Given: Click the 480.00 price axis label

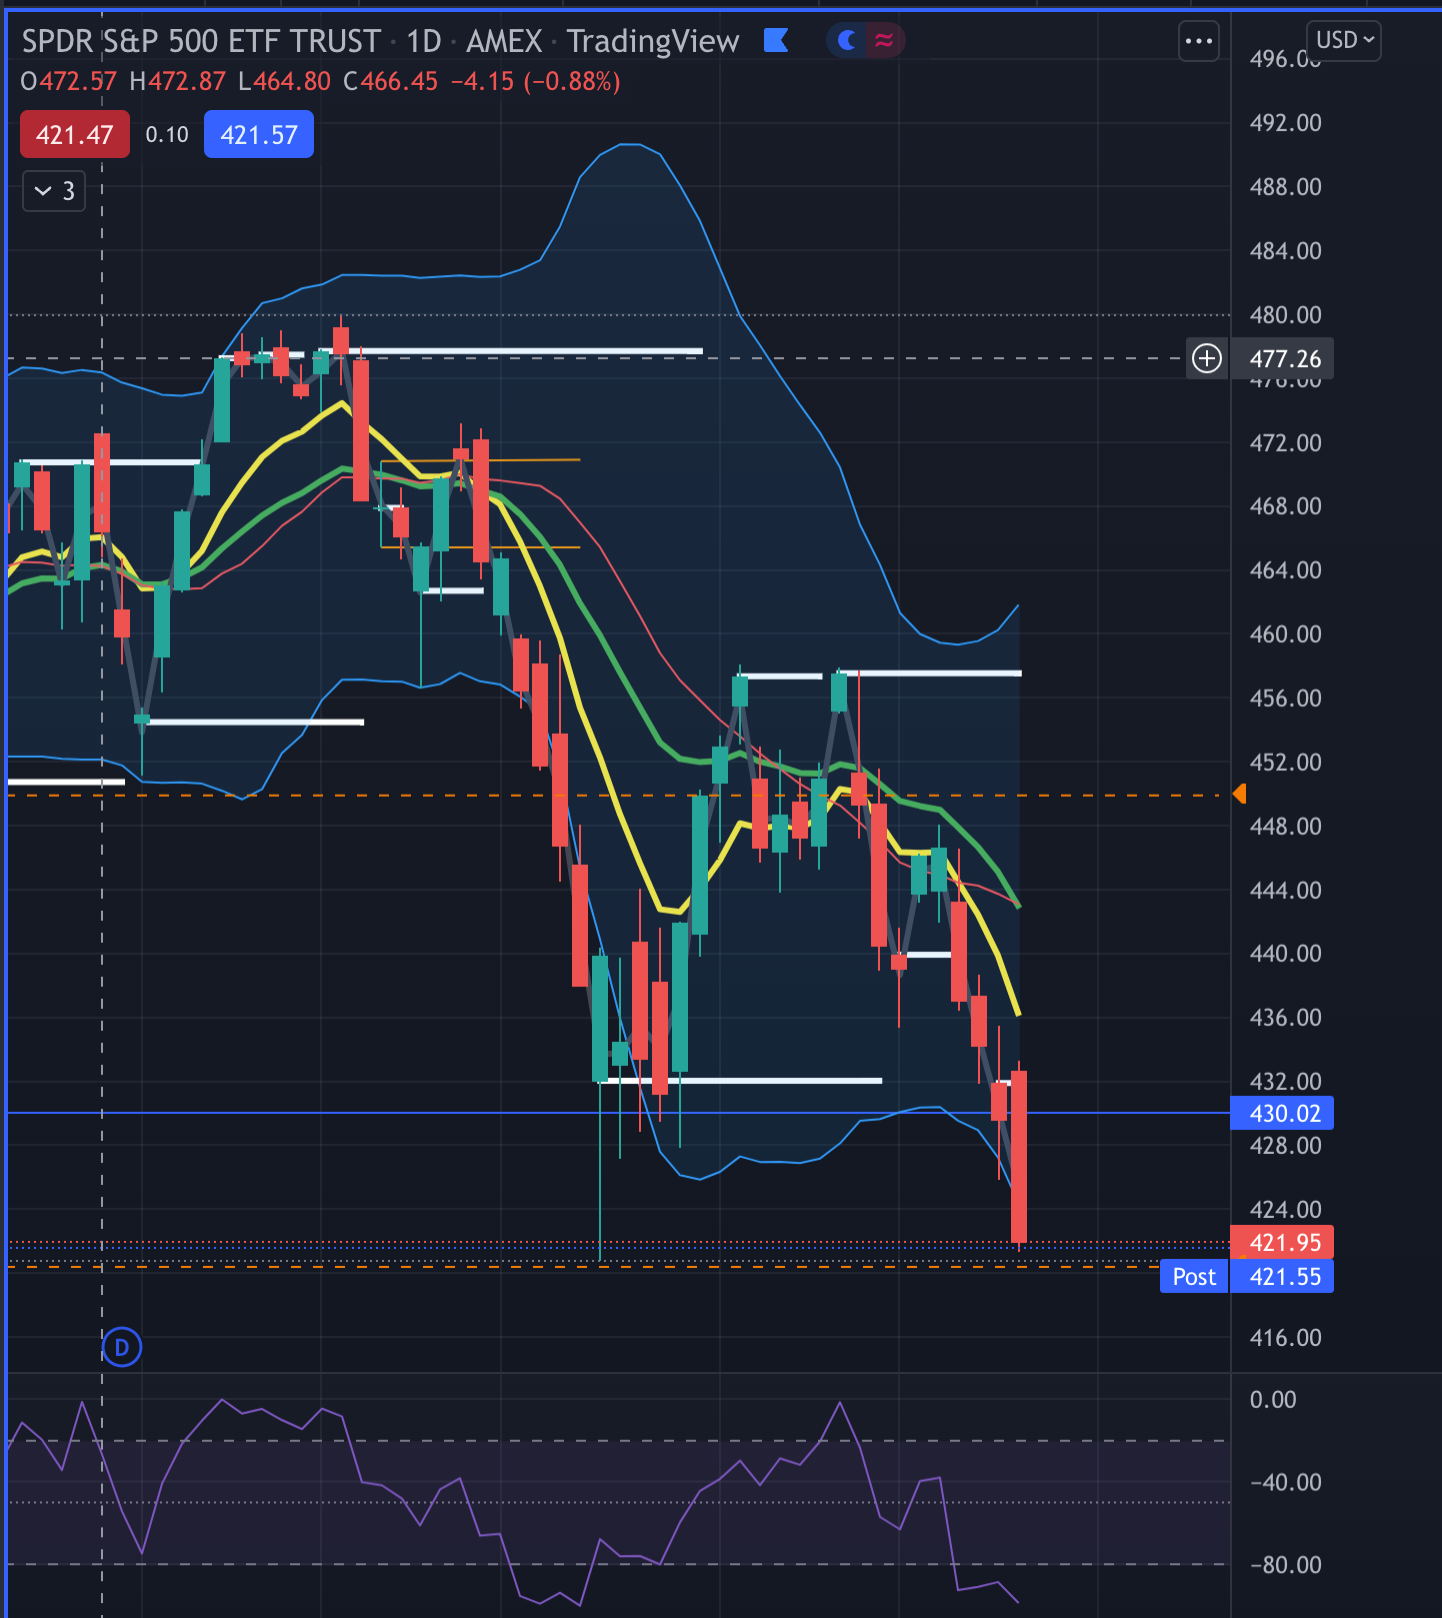Looking at the screenshot, I should (x=1285, y=315).
